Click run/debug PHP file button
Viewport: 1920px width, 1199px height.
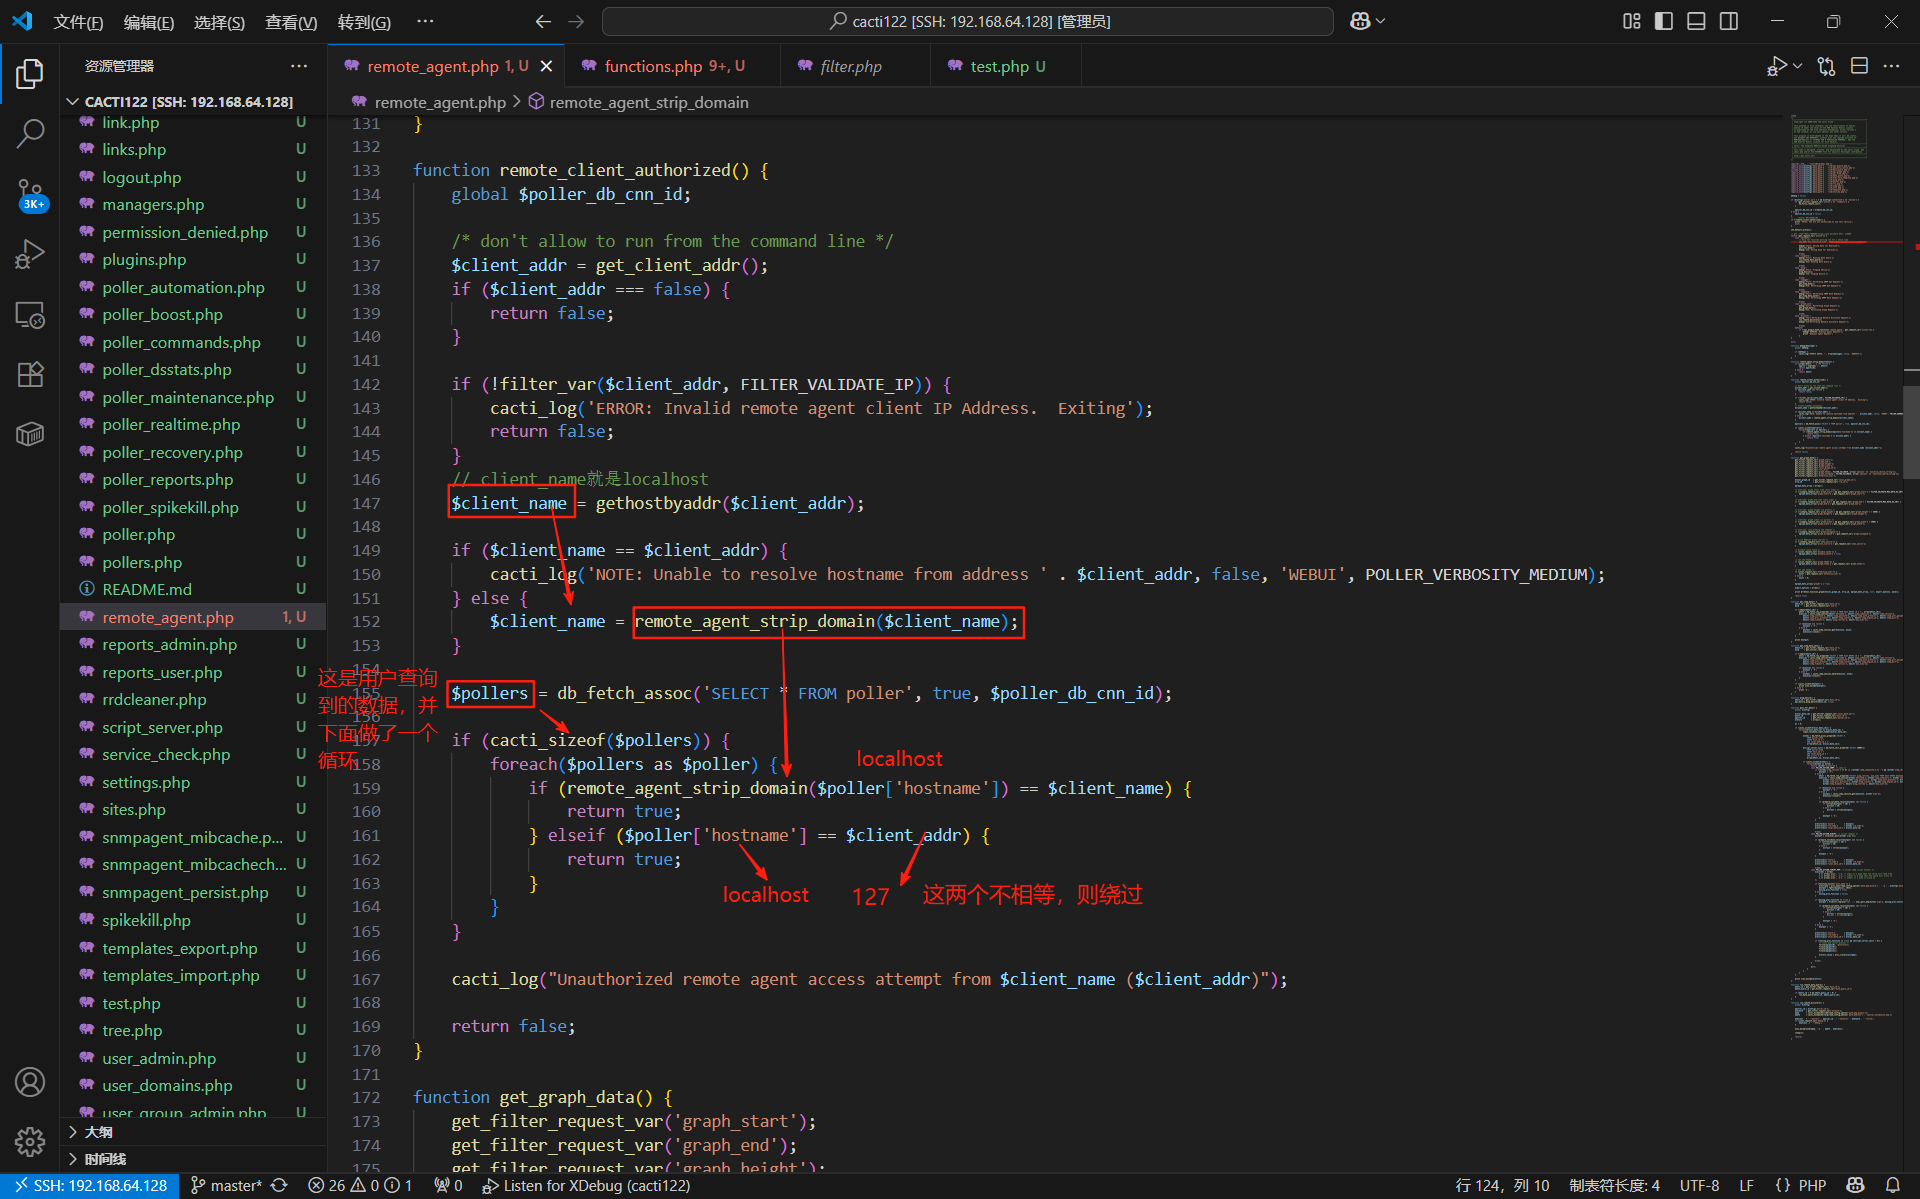1776,66
